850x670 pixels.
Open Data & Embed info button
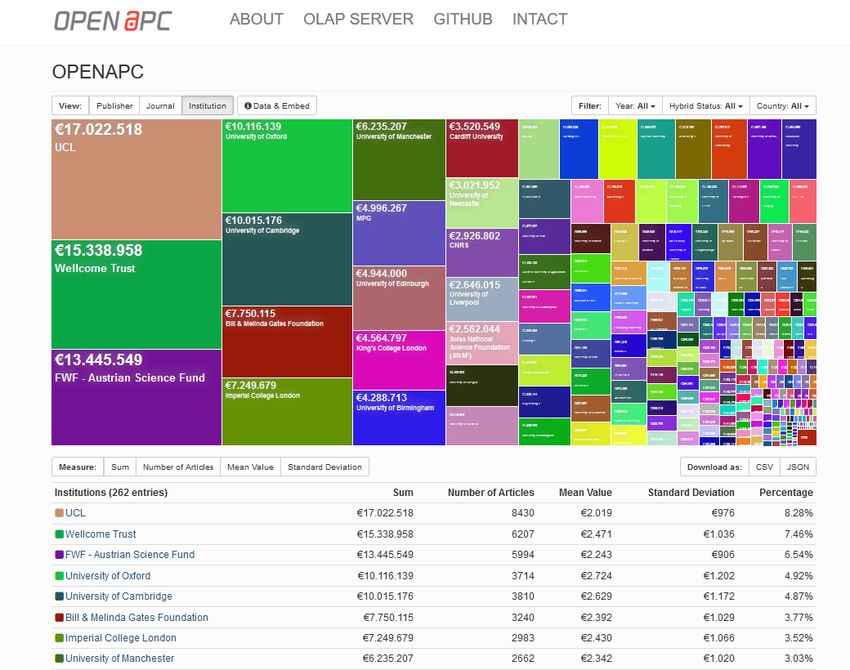[x=277, y=106]
